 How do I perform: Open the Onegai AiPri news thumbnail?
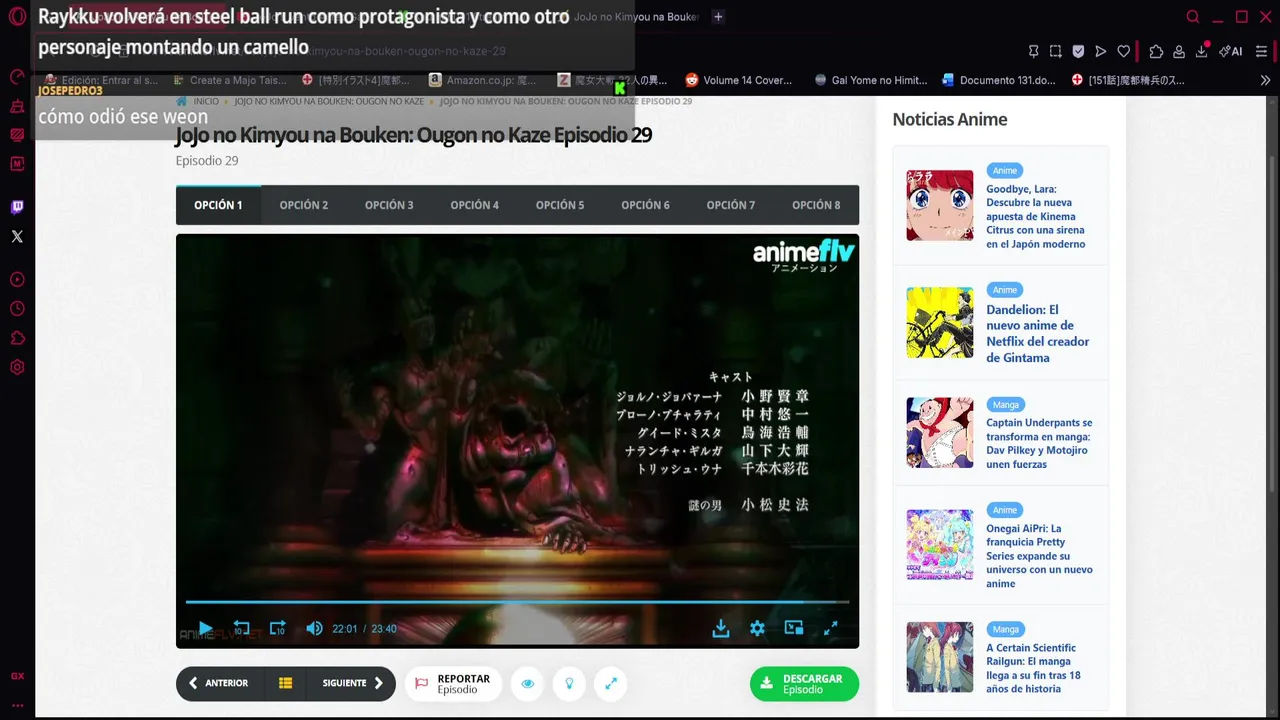click(x=940, y=545)
